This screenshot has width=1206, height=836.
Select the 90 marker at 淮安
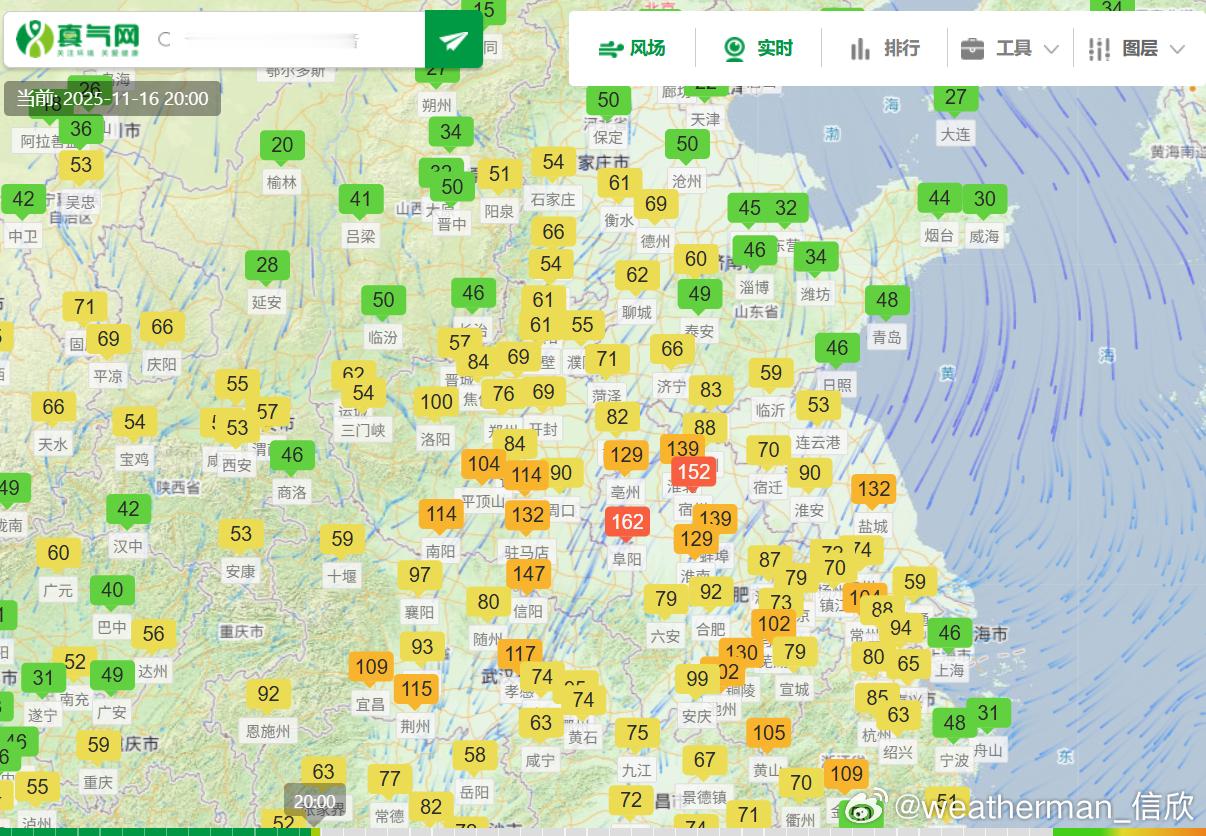(x=809, y=473)
